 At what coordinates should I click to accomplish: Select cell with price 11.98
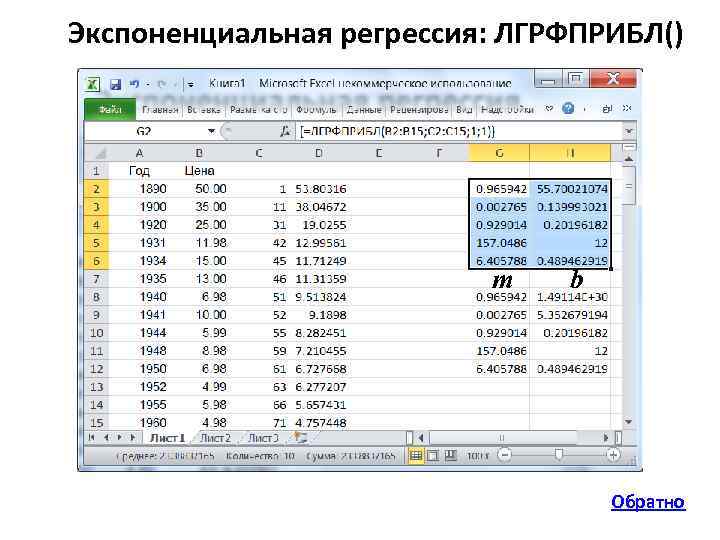[x=199, y=242]
